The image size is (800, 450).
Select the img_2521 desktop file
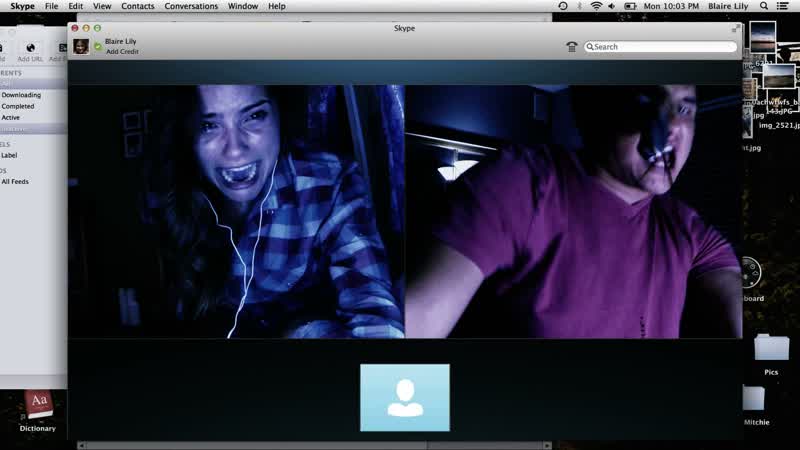point(779,126)
